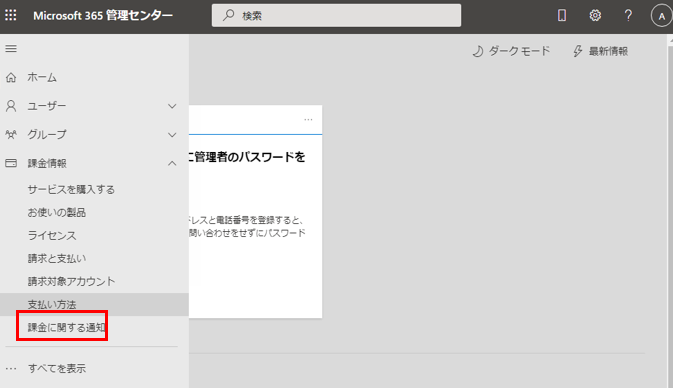Click the 検索 search box
673x388 pixels.
(336, 15)
